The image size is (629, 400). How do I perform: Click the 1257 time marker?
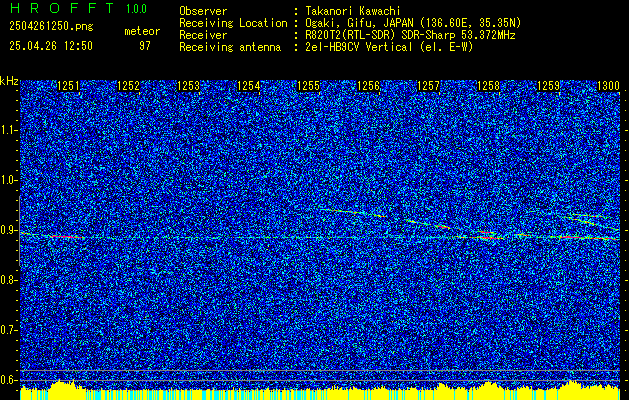point(428,86)
